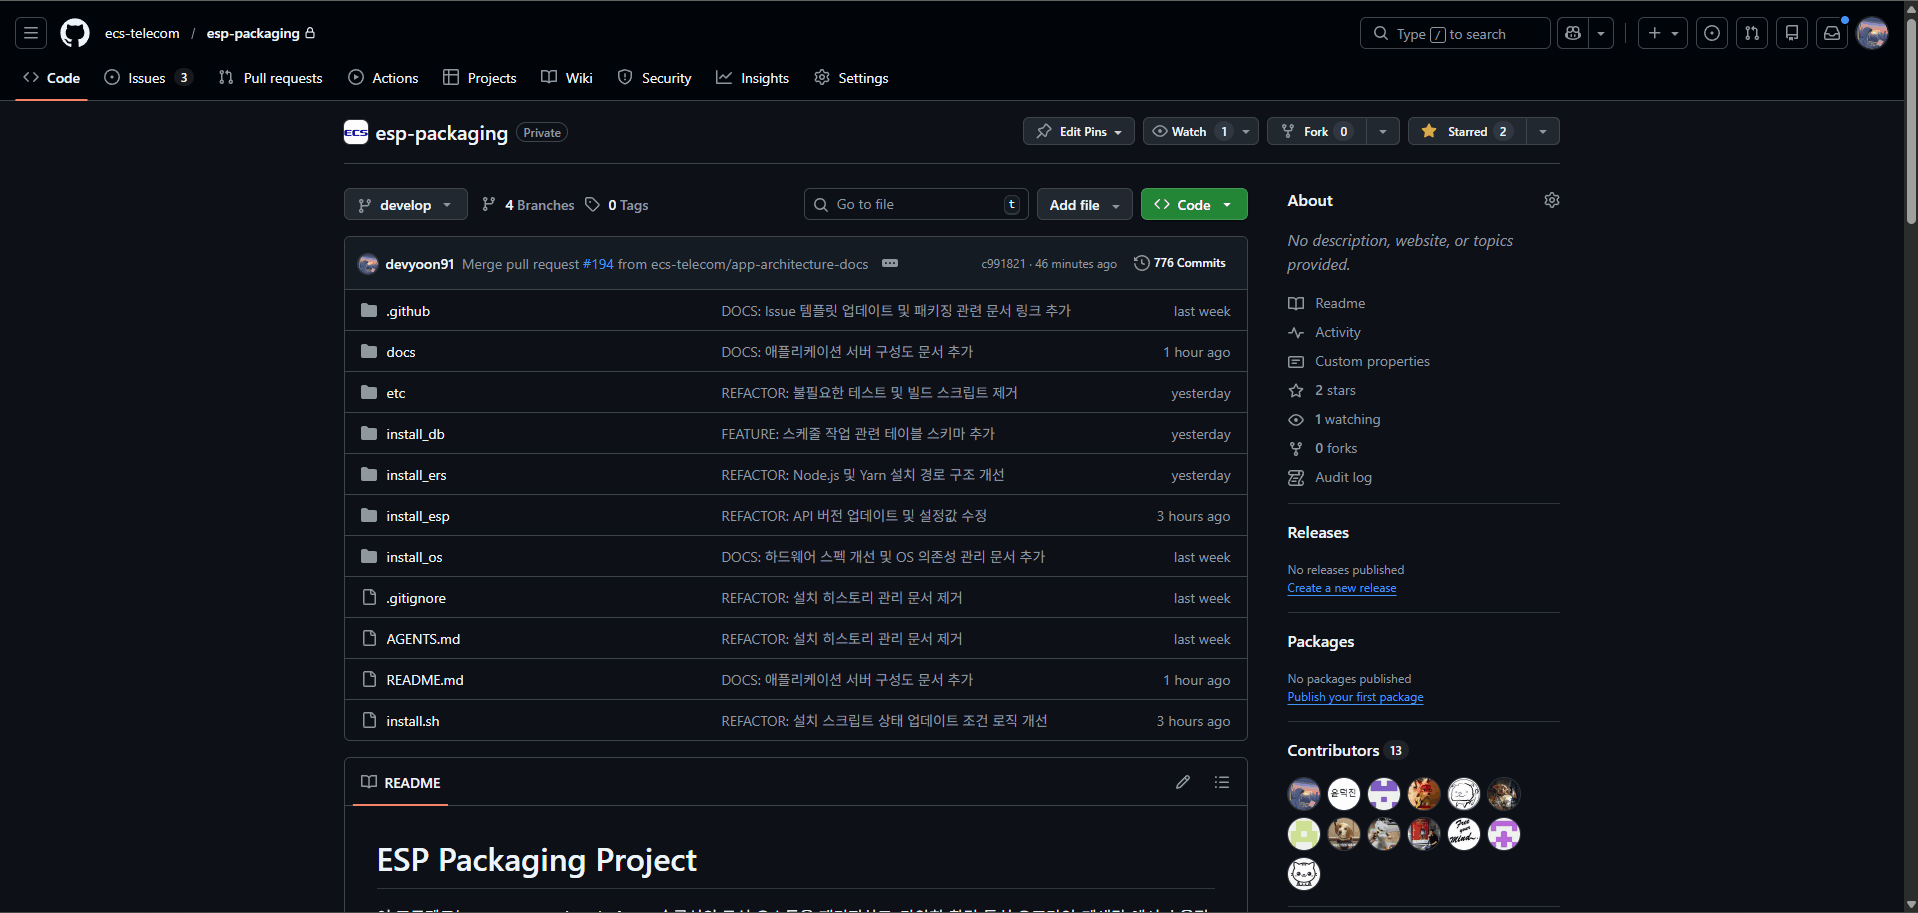Open the install.sh file
The width and height of the screenshot is (1918, 913).
[x=413, y=721]
